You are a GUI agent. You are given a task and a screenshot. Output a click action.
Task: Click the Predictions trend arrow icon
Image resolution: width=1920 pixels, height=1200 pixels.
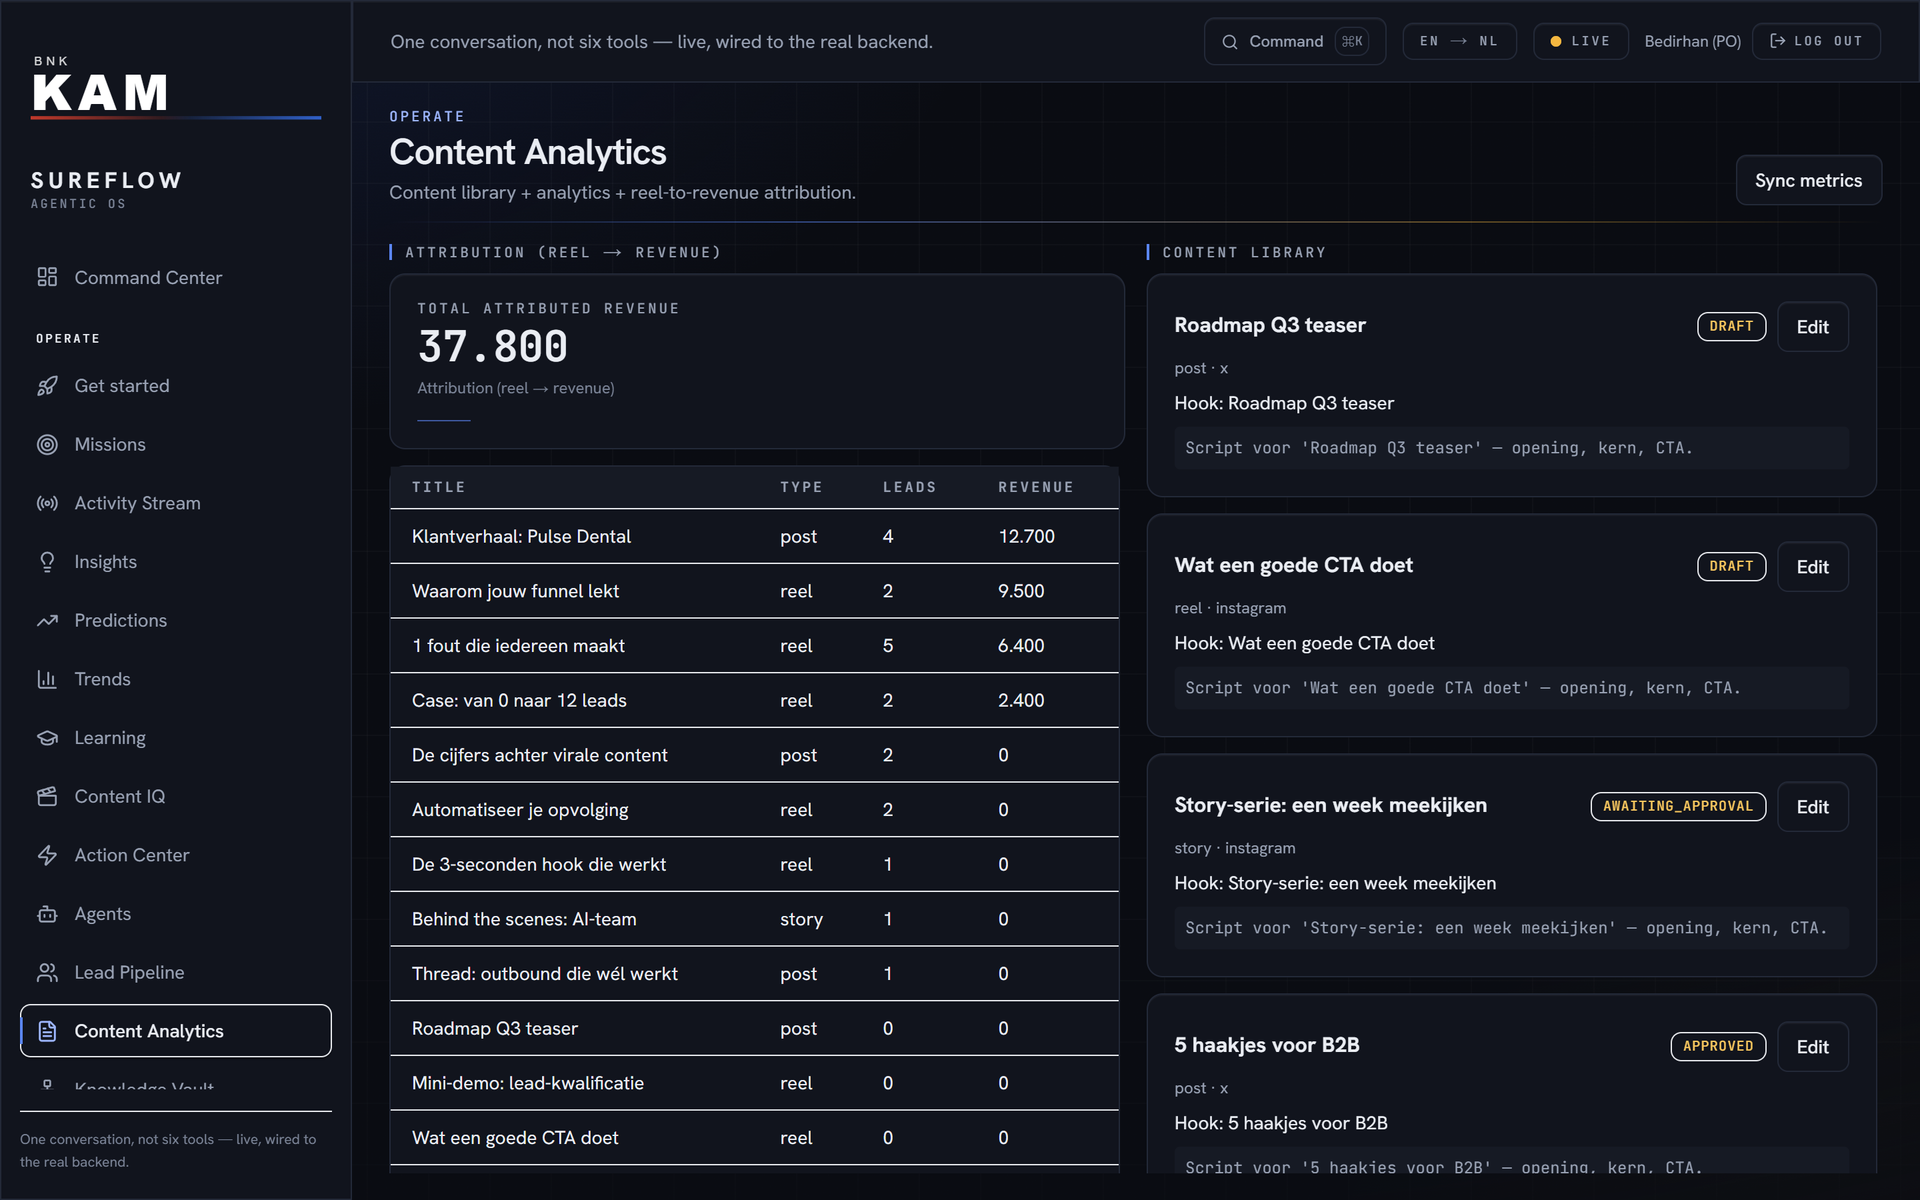coord(47,621)
